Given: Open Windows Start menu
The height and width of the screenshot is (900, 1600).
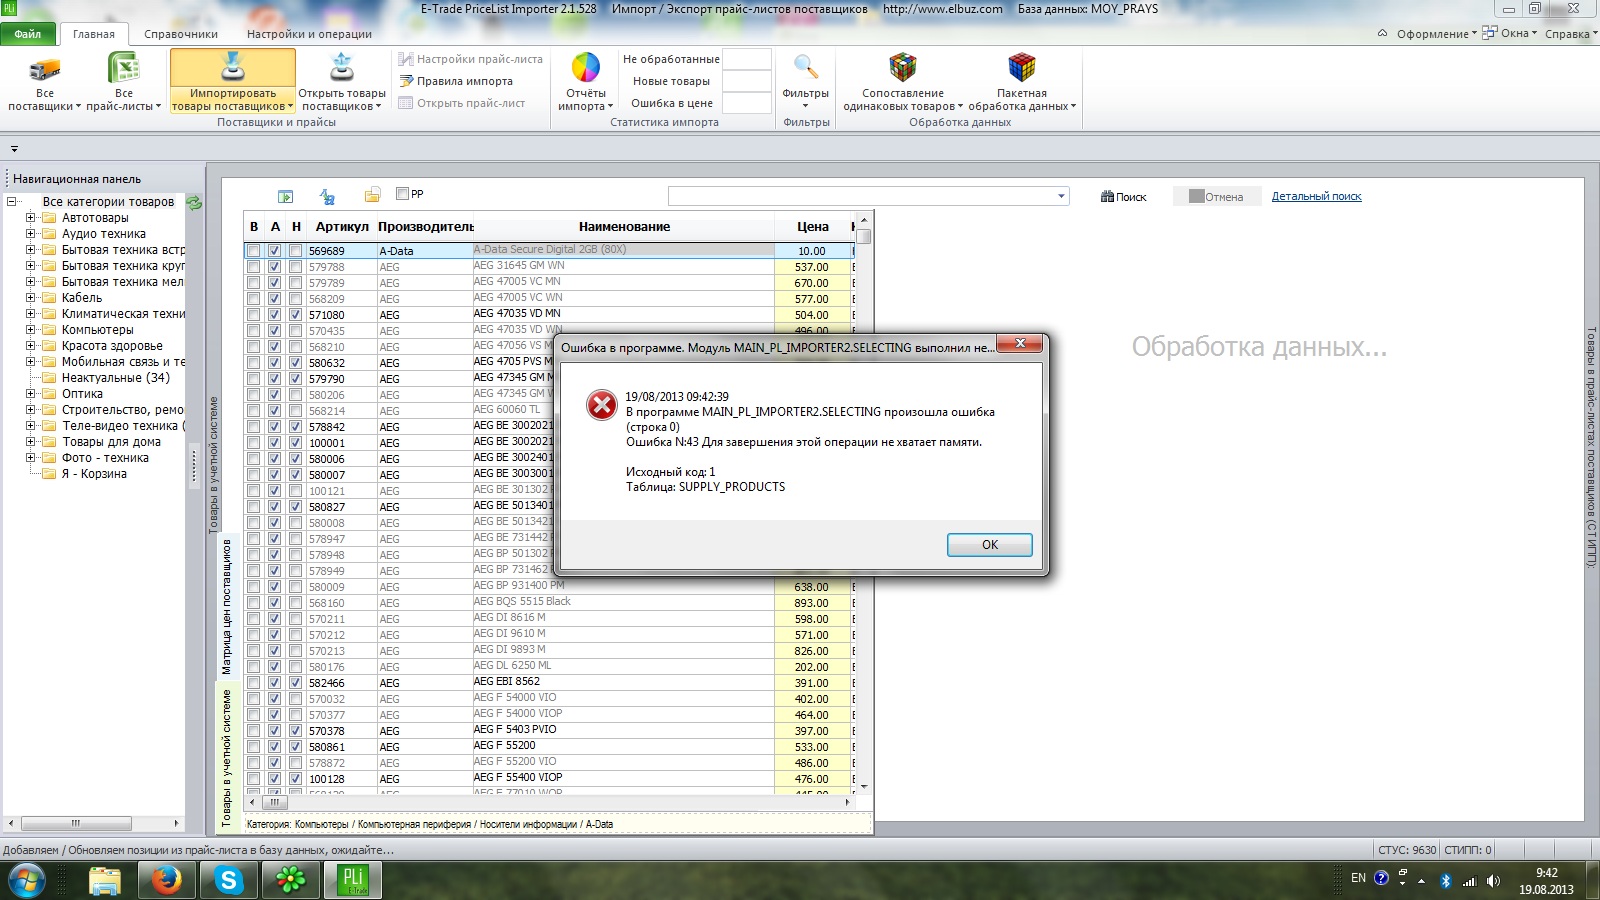Looking at the screenshot, I should click(27, 881).
